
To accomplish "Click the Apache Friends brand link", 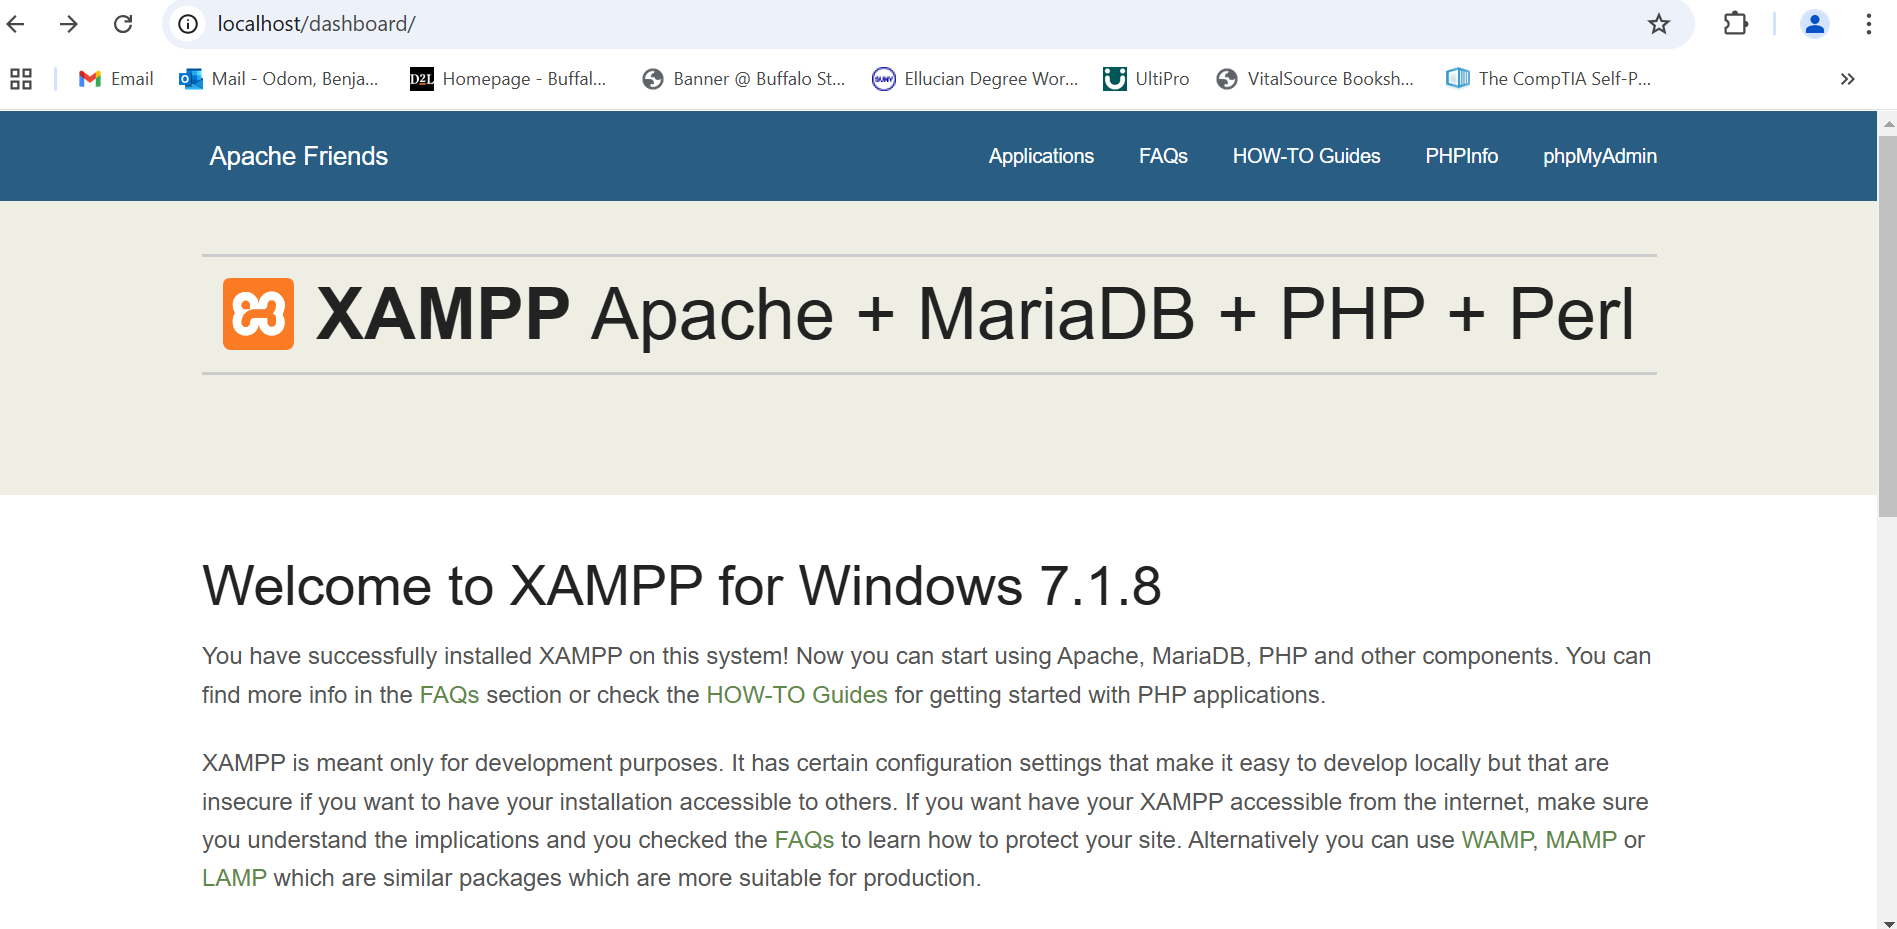I will [298, 156].
